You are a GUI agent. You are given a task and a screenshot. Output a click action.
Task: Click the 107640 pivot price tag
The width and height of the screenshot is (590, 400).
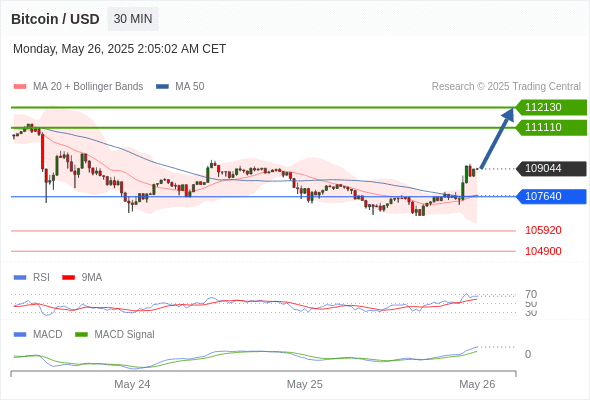pos(551,196)
